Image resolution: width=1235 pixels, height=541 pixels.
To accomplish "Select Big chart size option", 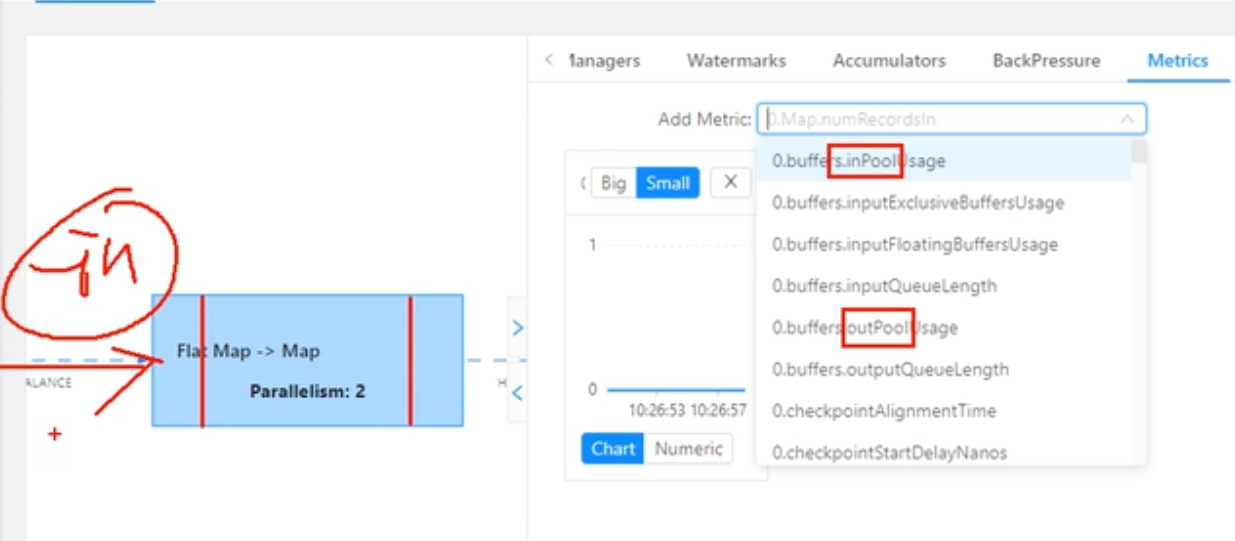I will (x=613, y=183).
